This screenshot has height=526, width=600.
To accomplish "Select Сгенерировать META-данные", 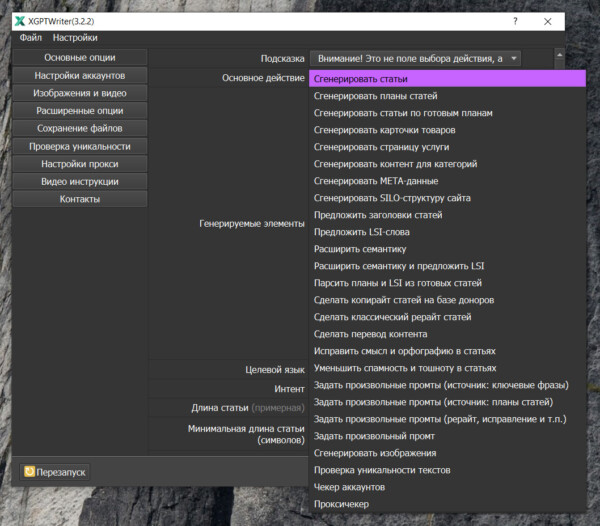I will pyautogui.click(x=447, y=181).
